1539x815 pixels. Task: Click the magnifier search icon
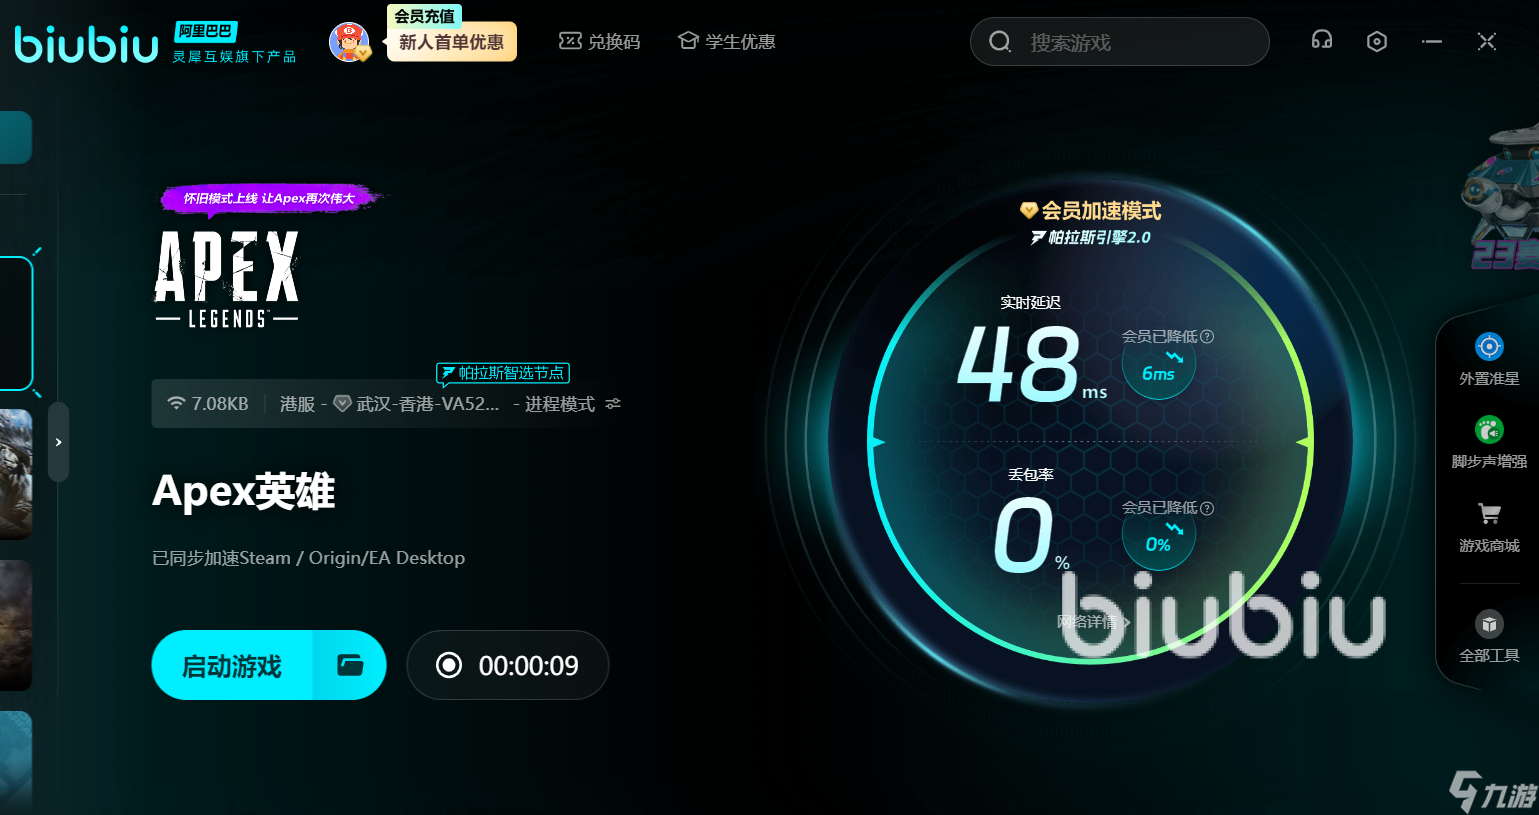click(x=1000, y=42)
